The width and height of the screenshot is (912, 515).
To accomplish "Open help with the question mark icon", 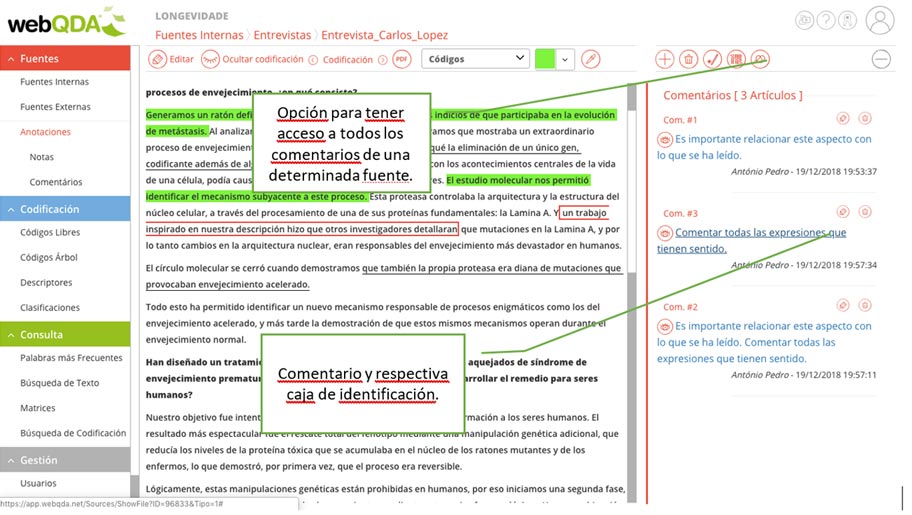I will 826,20.
